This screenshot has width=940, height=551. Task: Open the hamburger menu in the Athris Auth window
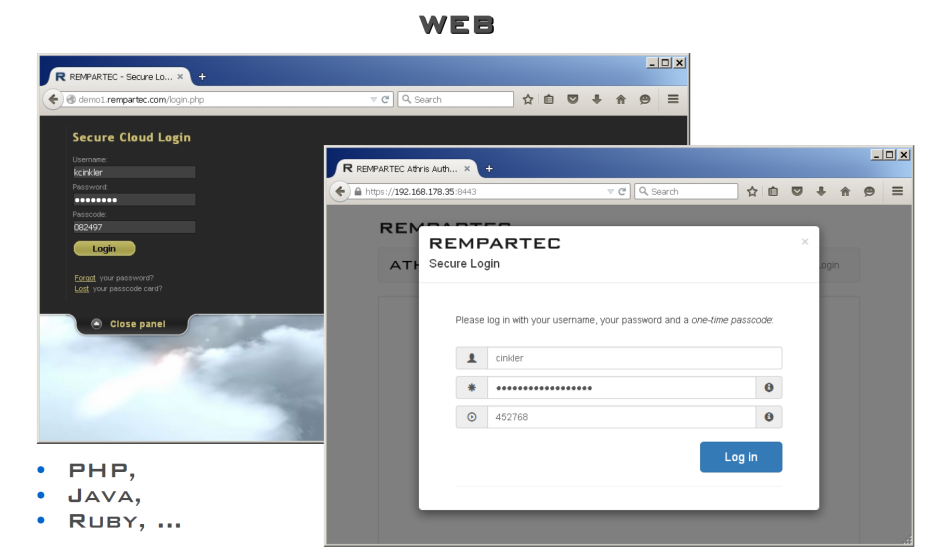(897, 191)
